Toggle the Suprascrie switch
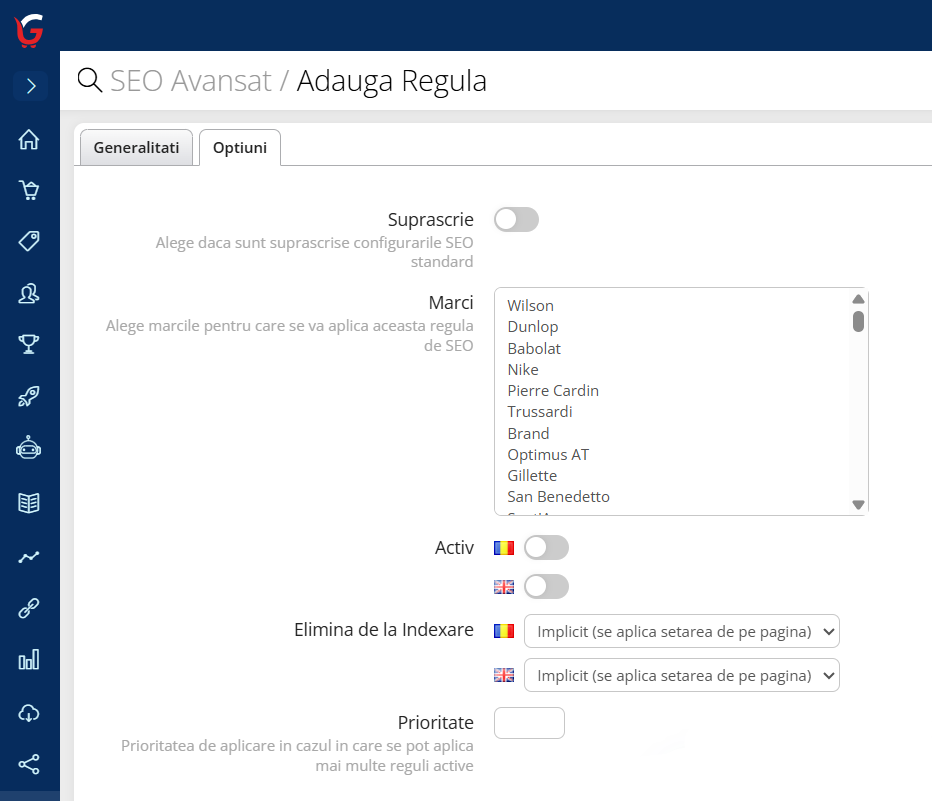932x801 pixels. [517, 220]
